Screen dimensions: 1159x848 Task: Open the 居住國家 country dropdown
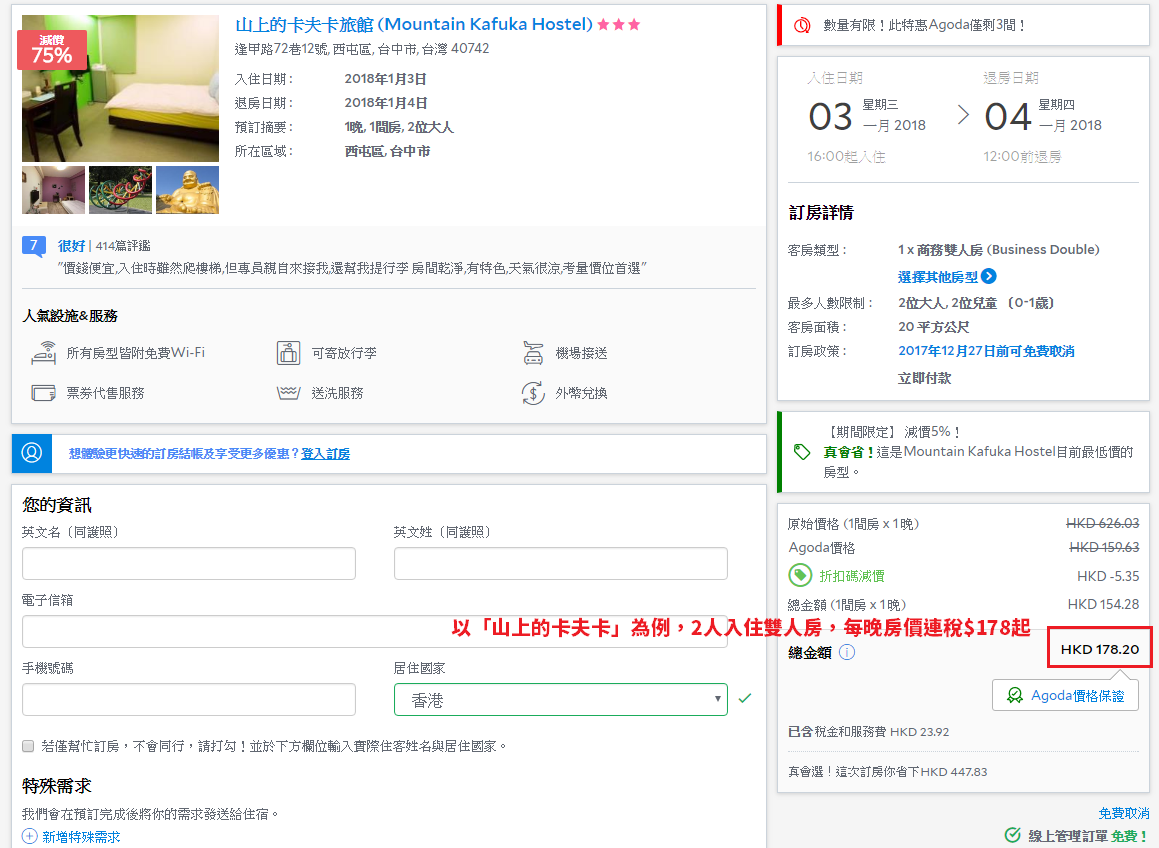561,699
